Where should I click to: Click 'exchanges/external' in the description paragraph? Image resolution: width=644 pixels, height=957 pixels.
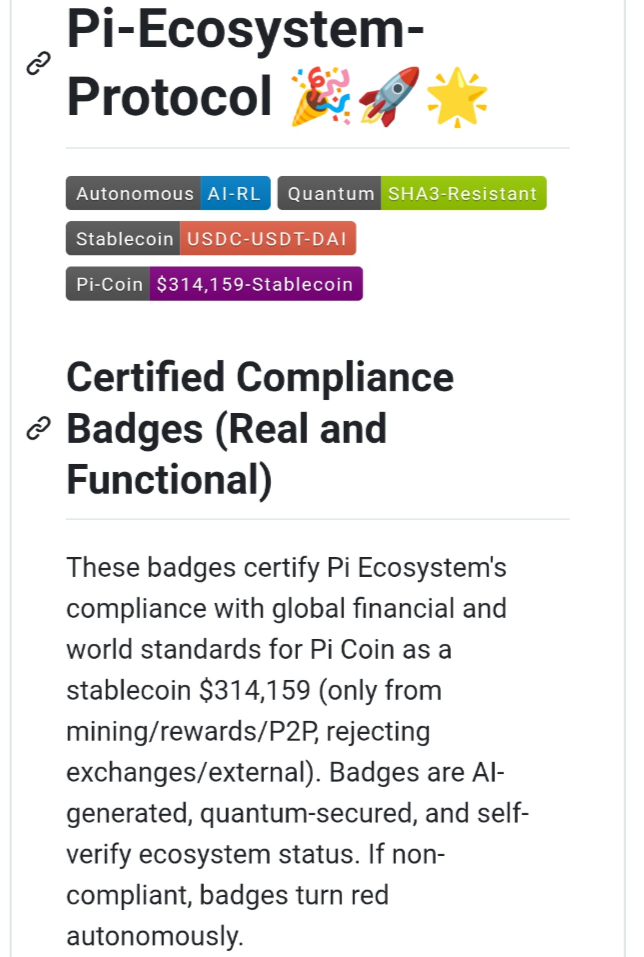[x=192, y=772]
